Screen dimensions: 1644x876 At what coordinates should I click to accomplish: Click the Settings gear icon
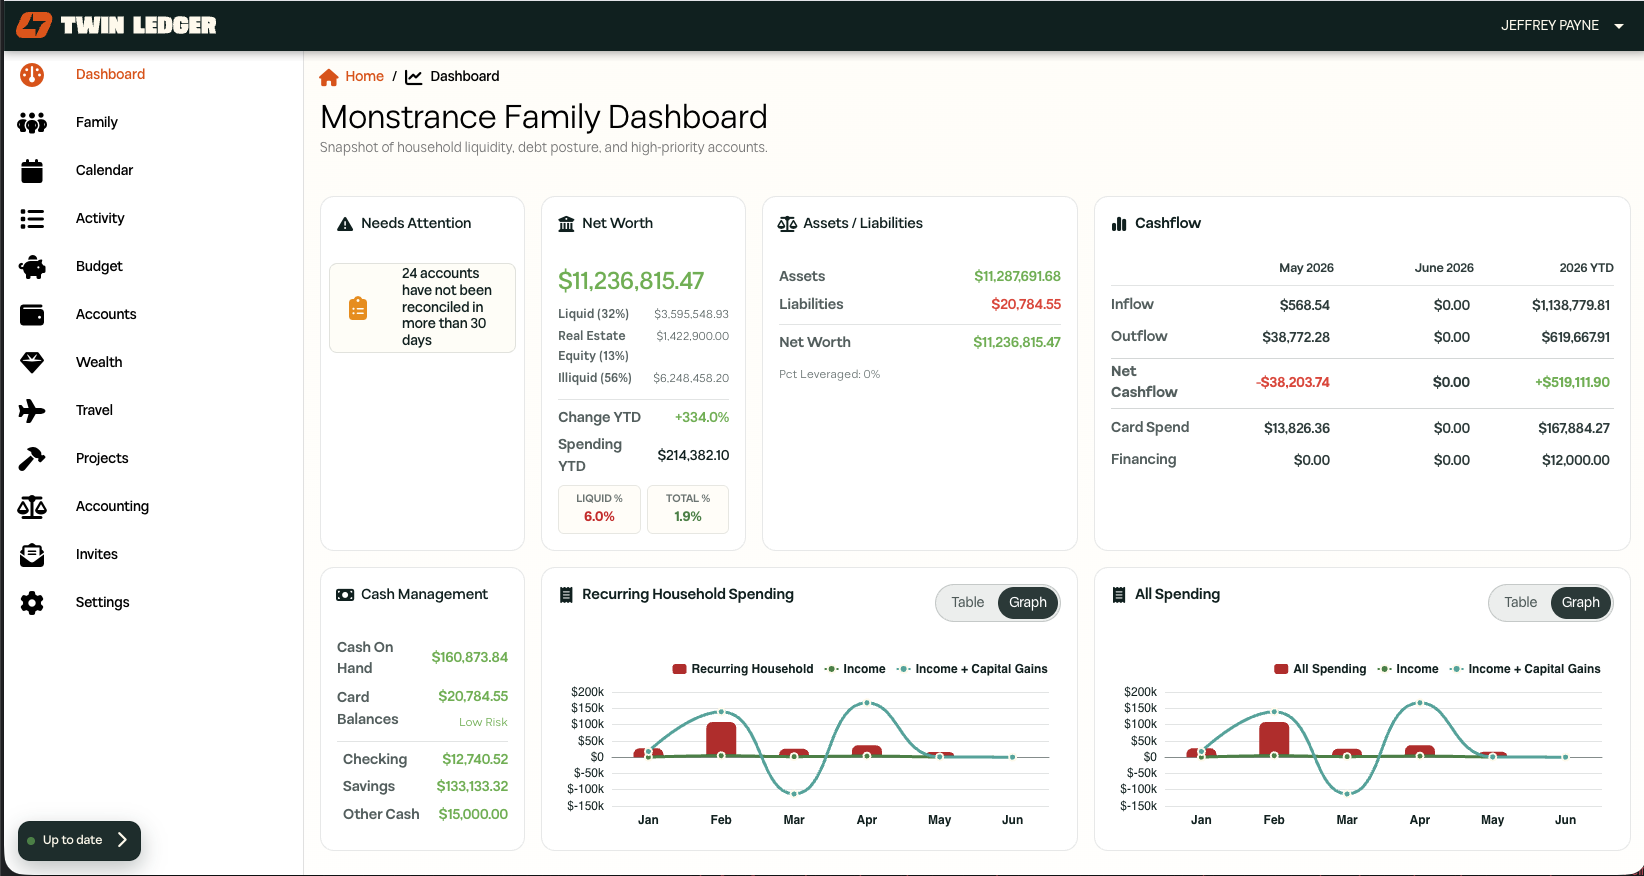pyautogui.click(x=32, y=603)
